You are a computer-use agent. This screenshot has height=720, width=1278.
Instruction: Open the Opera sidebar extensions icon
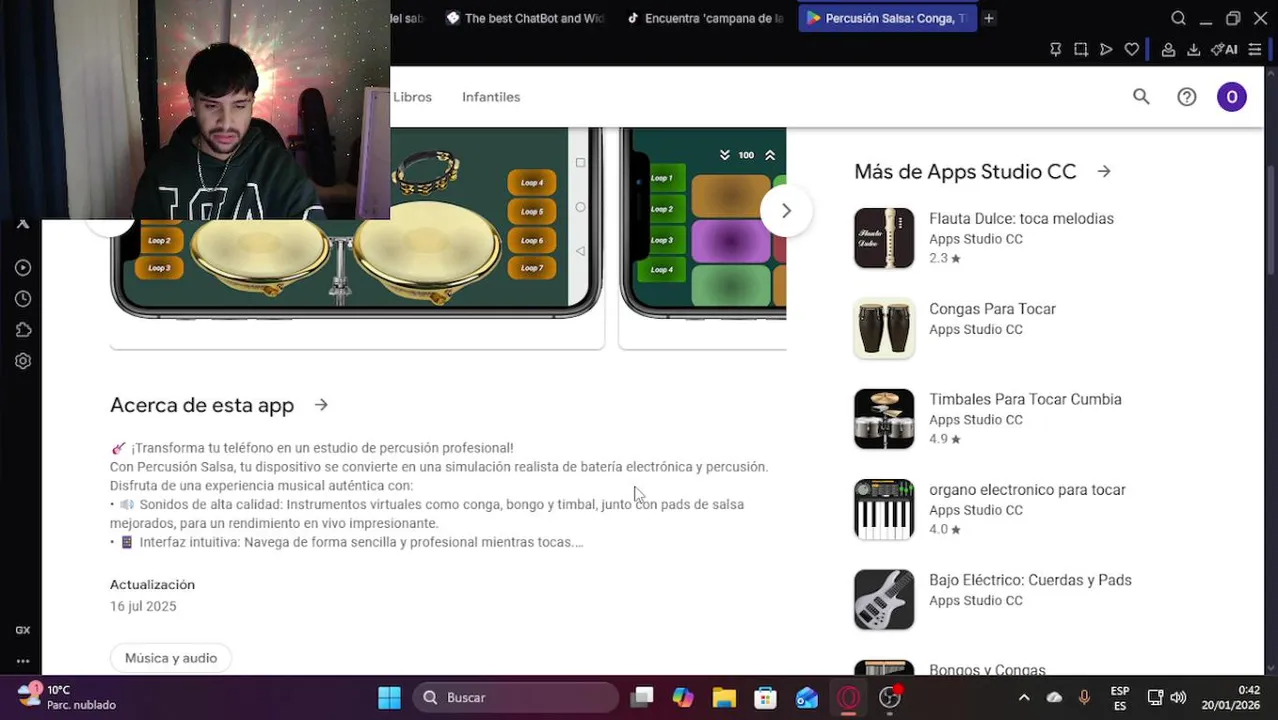[x=23, y=330]
